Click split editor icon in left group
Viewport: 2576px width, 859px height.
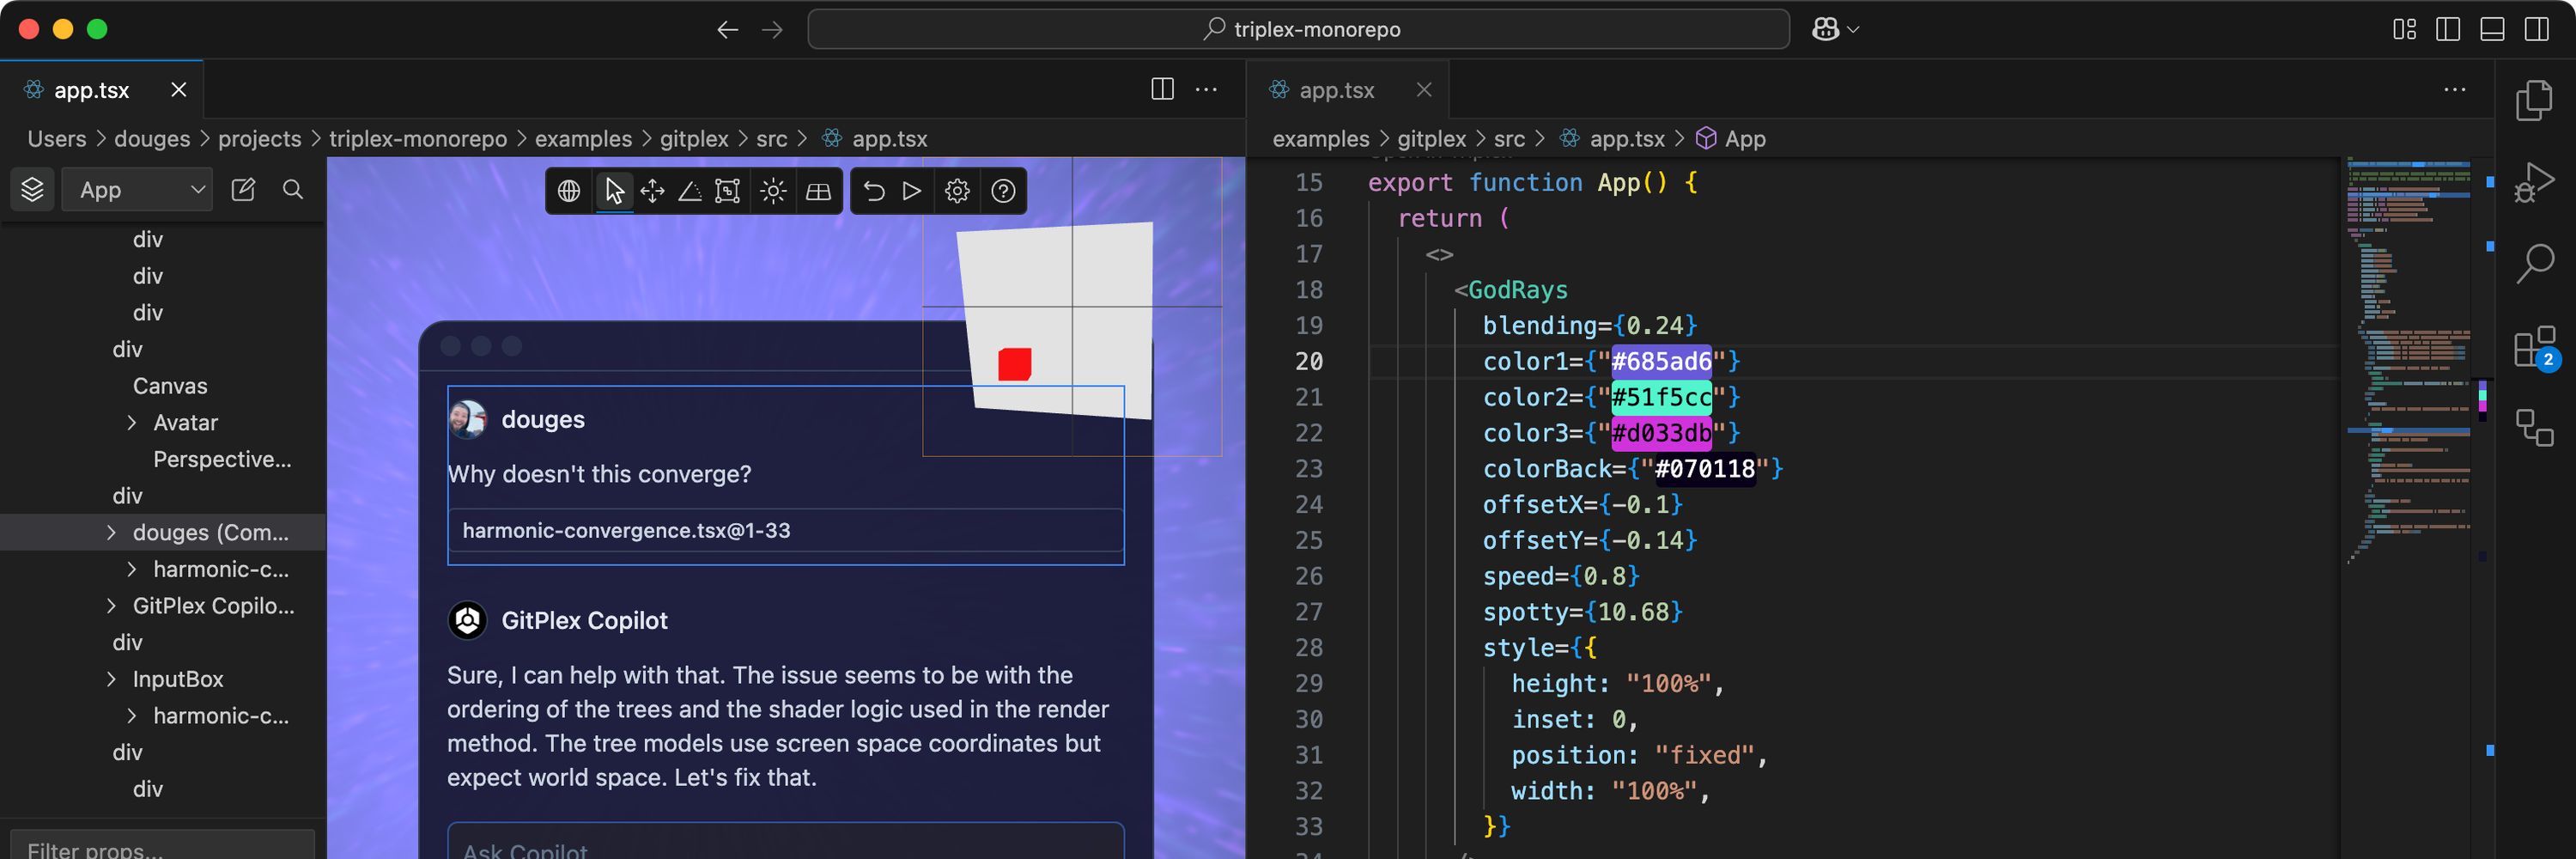click(1162, 89)
